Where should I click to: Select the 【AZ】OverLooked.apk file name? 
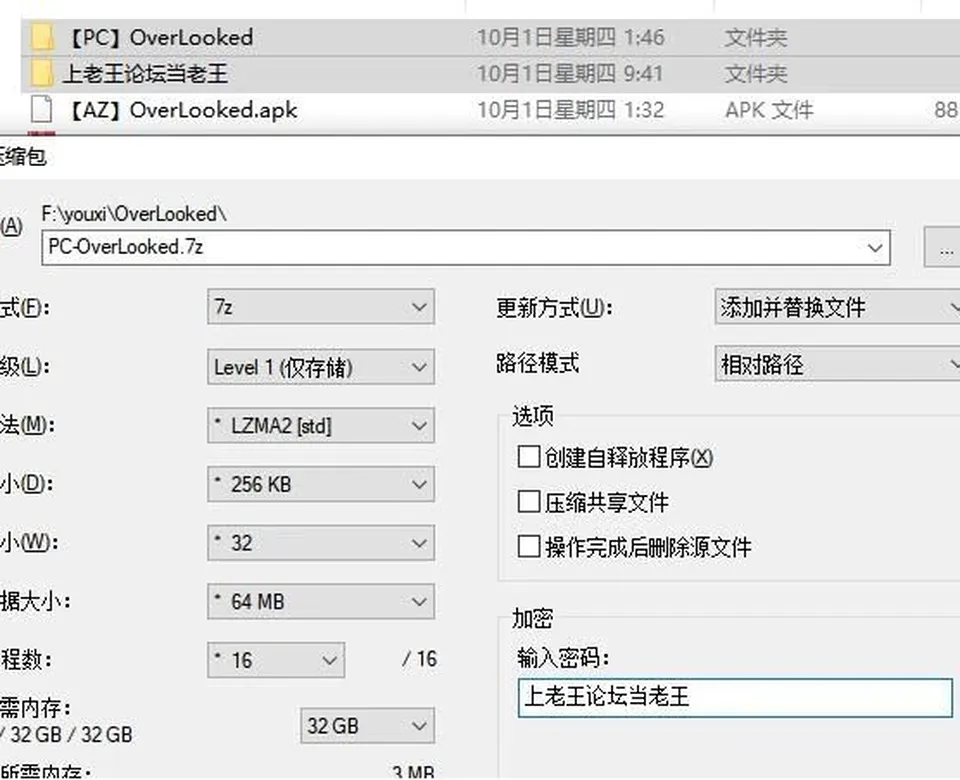click(x=182, y=110)
